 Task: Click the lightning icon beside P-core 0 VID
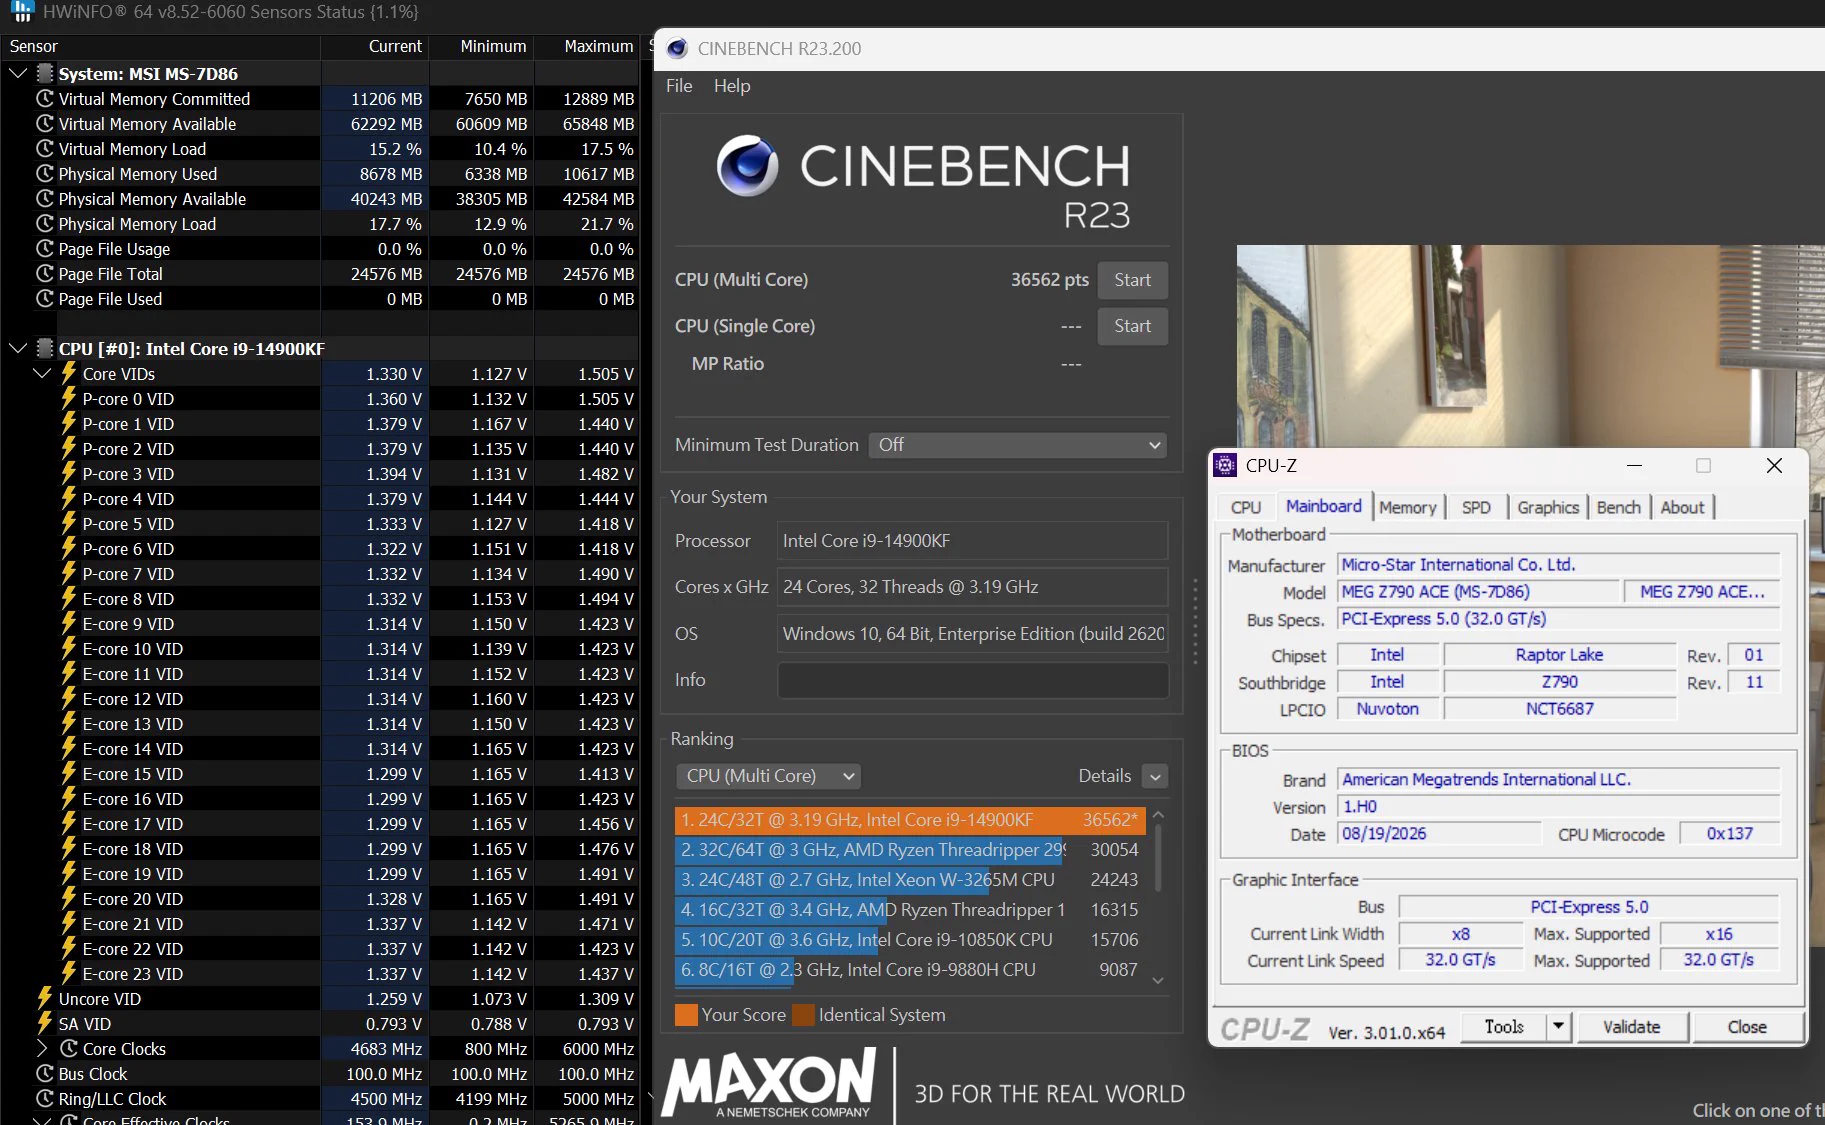point(69,398)
